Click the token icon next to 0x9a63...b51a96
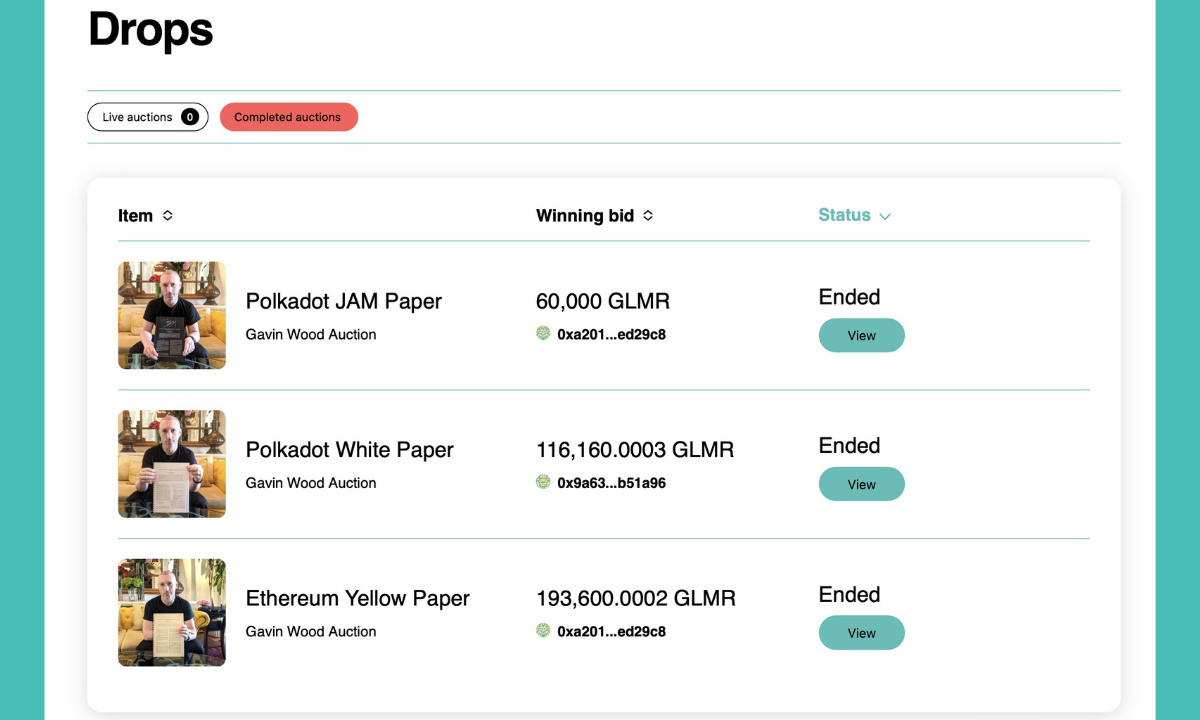The image size is (1200, 720). [x=543, y=482]
